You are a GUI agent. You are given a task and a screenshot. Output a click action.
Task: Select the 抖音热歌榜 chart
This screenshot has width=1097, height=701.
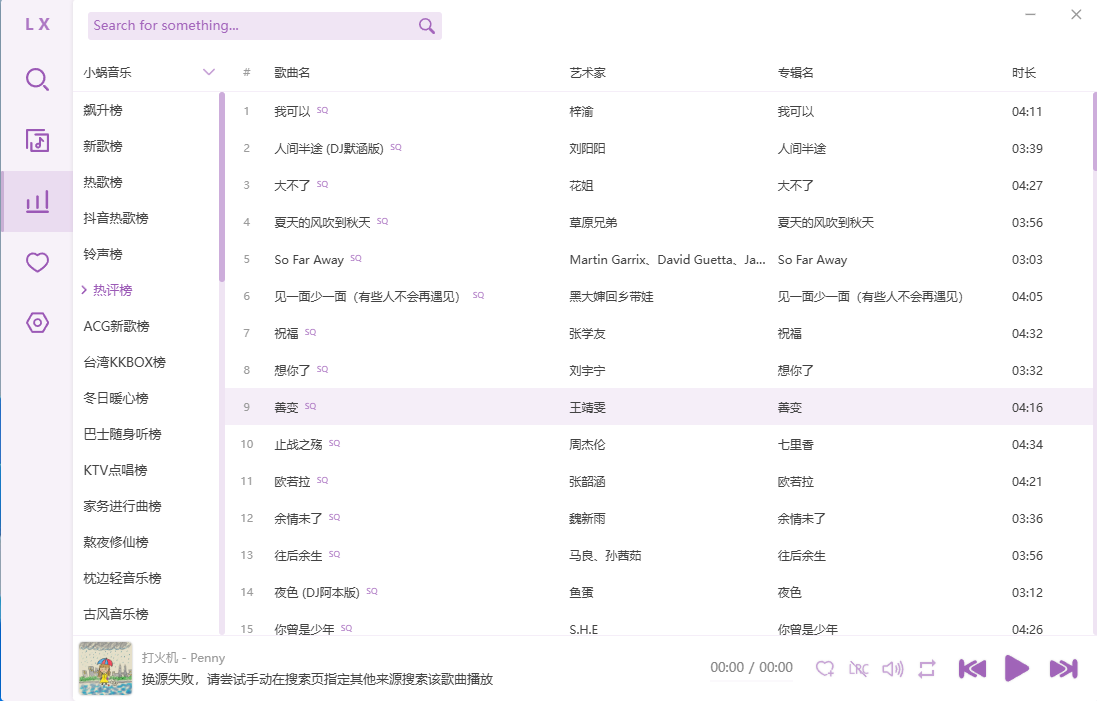tap(116, 218)
